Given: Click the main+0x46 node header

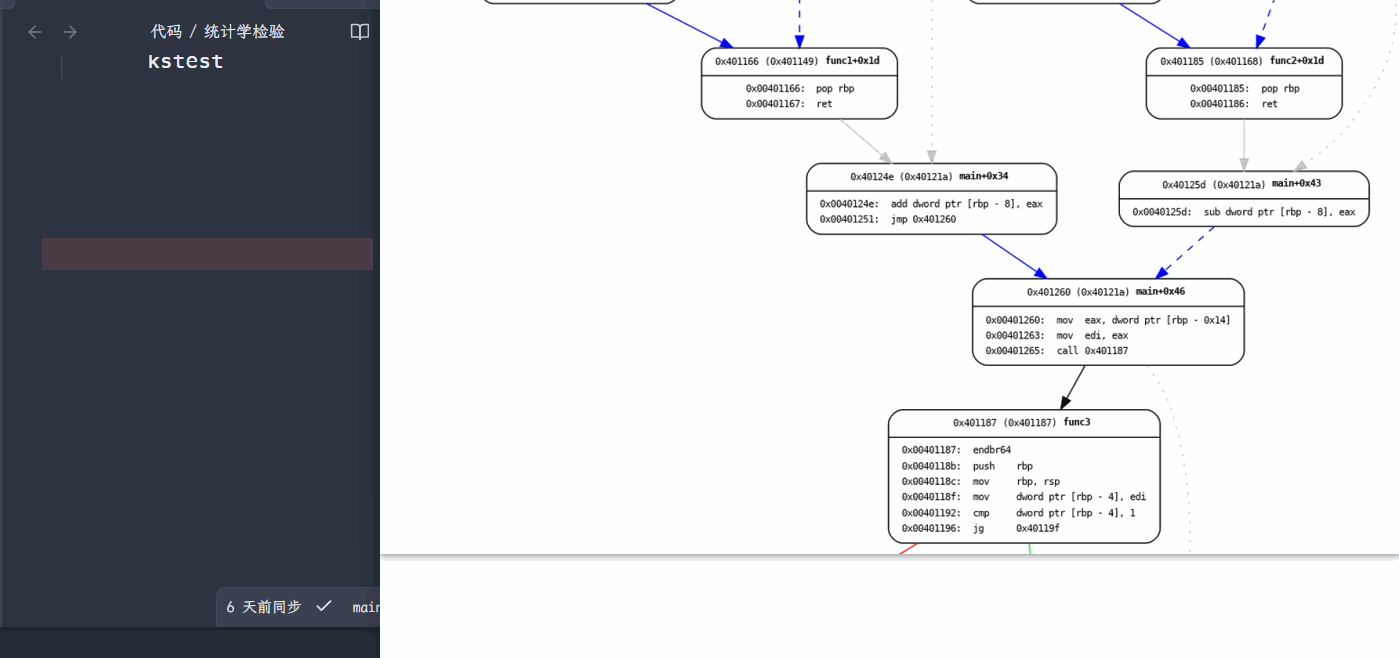Looking at the screenshot, I should pos(1106,292).
